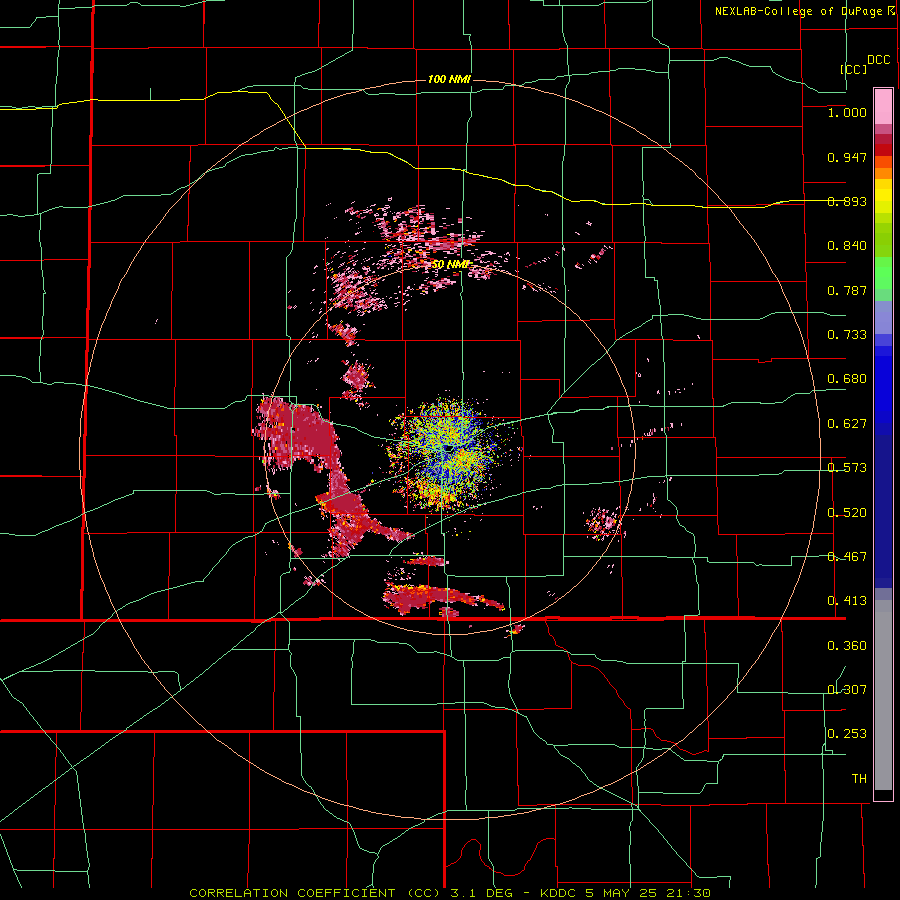Image resolution: width=900 pixels, height=900 pixels.
Task: Click the [CC] product label
Action: [x=854, y=69]
